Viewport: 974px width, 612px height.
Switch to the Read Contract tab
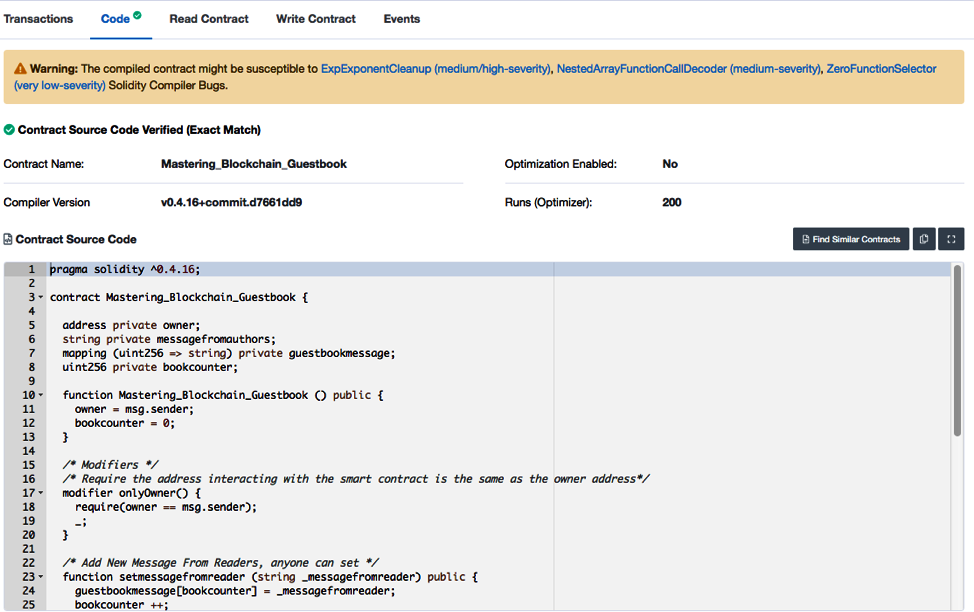point(209,19)
